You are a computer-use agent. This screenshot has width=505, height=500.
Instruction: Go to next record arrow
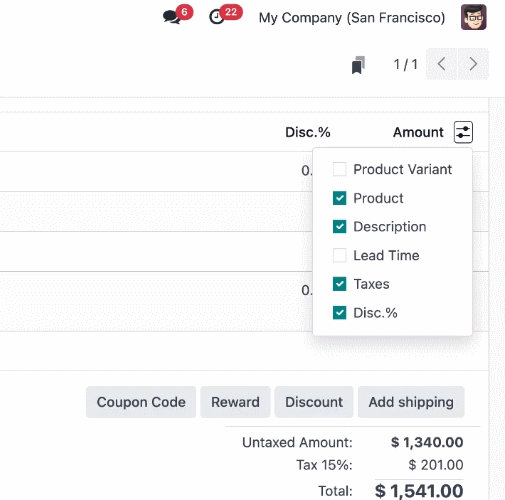[x=473, y=64]
